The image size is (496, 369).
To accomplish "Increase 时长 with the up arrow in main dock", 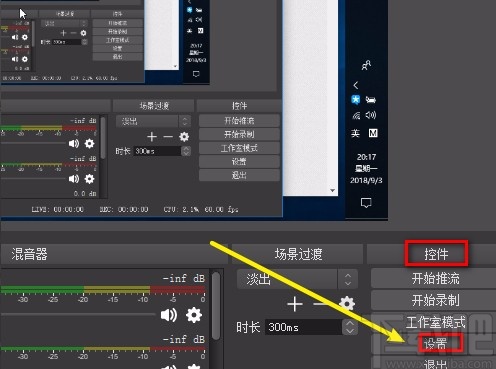I will point(349,323).
